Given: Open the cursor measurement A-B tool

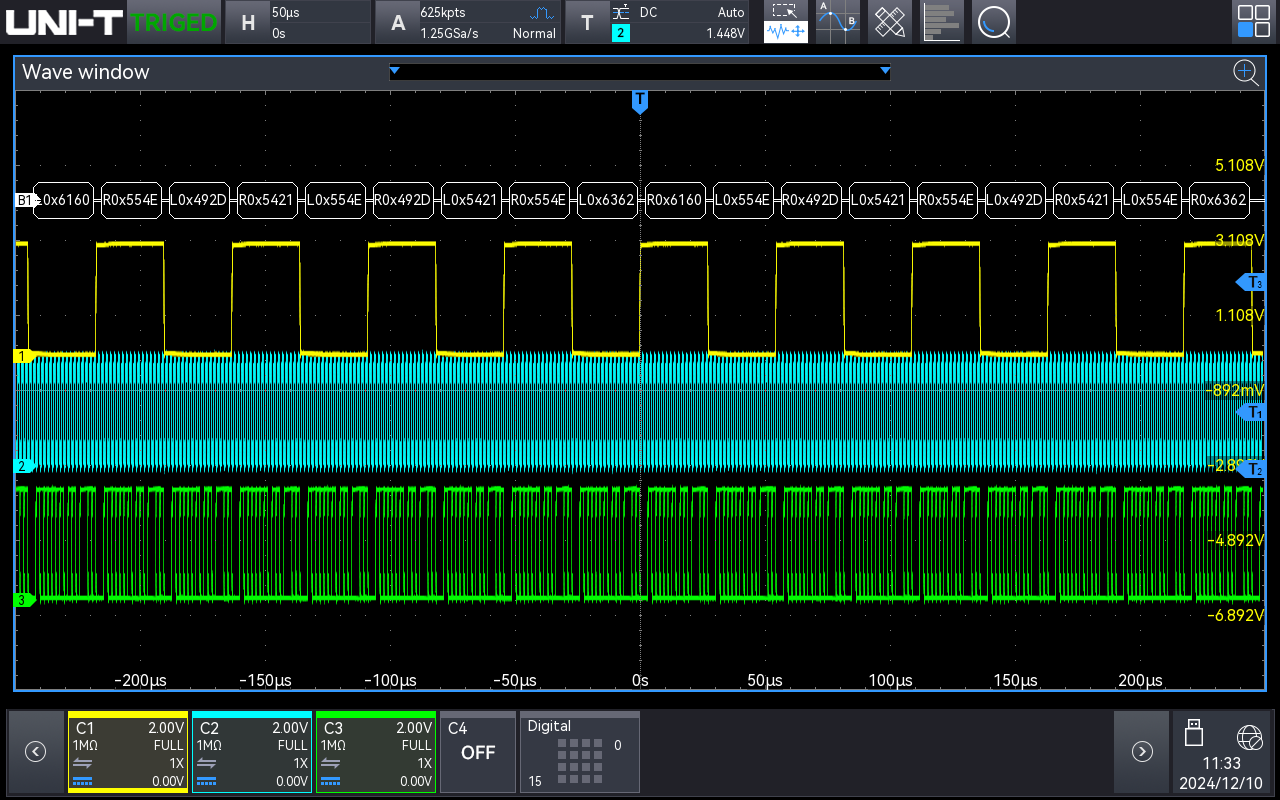Looking at the screenshot, I should [837, 22].
